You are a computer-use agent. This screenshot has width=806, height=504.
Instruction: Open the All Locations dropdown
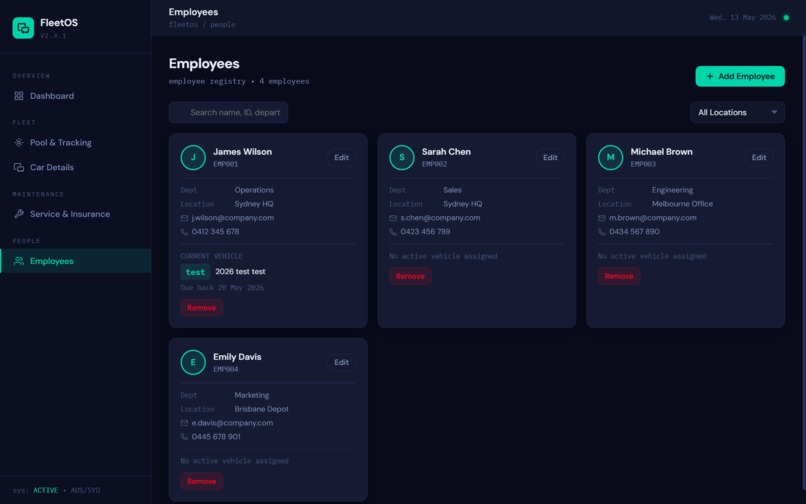(x=737, y=113)
